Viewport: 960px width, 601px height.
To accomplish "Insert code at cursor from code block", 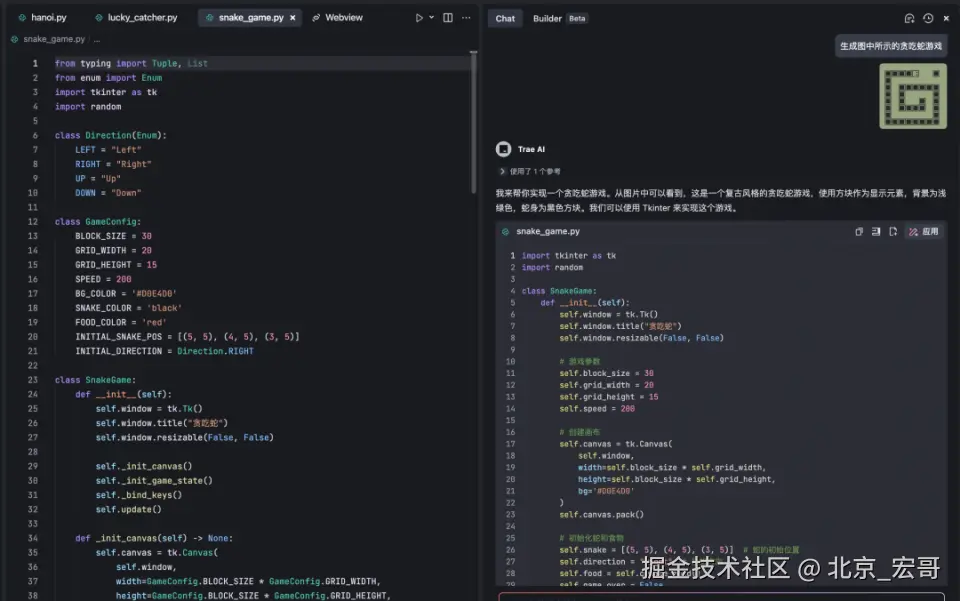I will click(876, 231).
